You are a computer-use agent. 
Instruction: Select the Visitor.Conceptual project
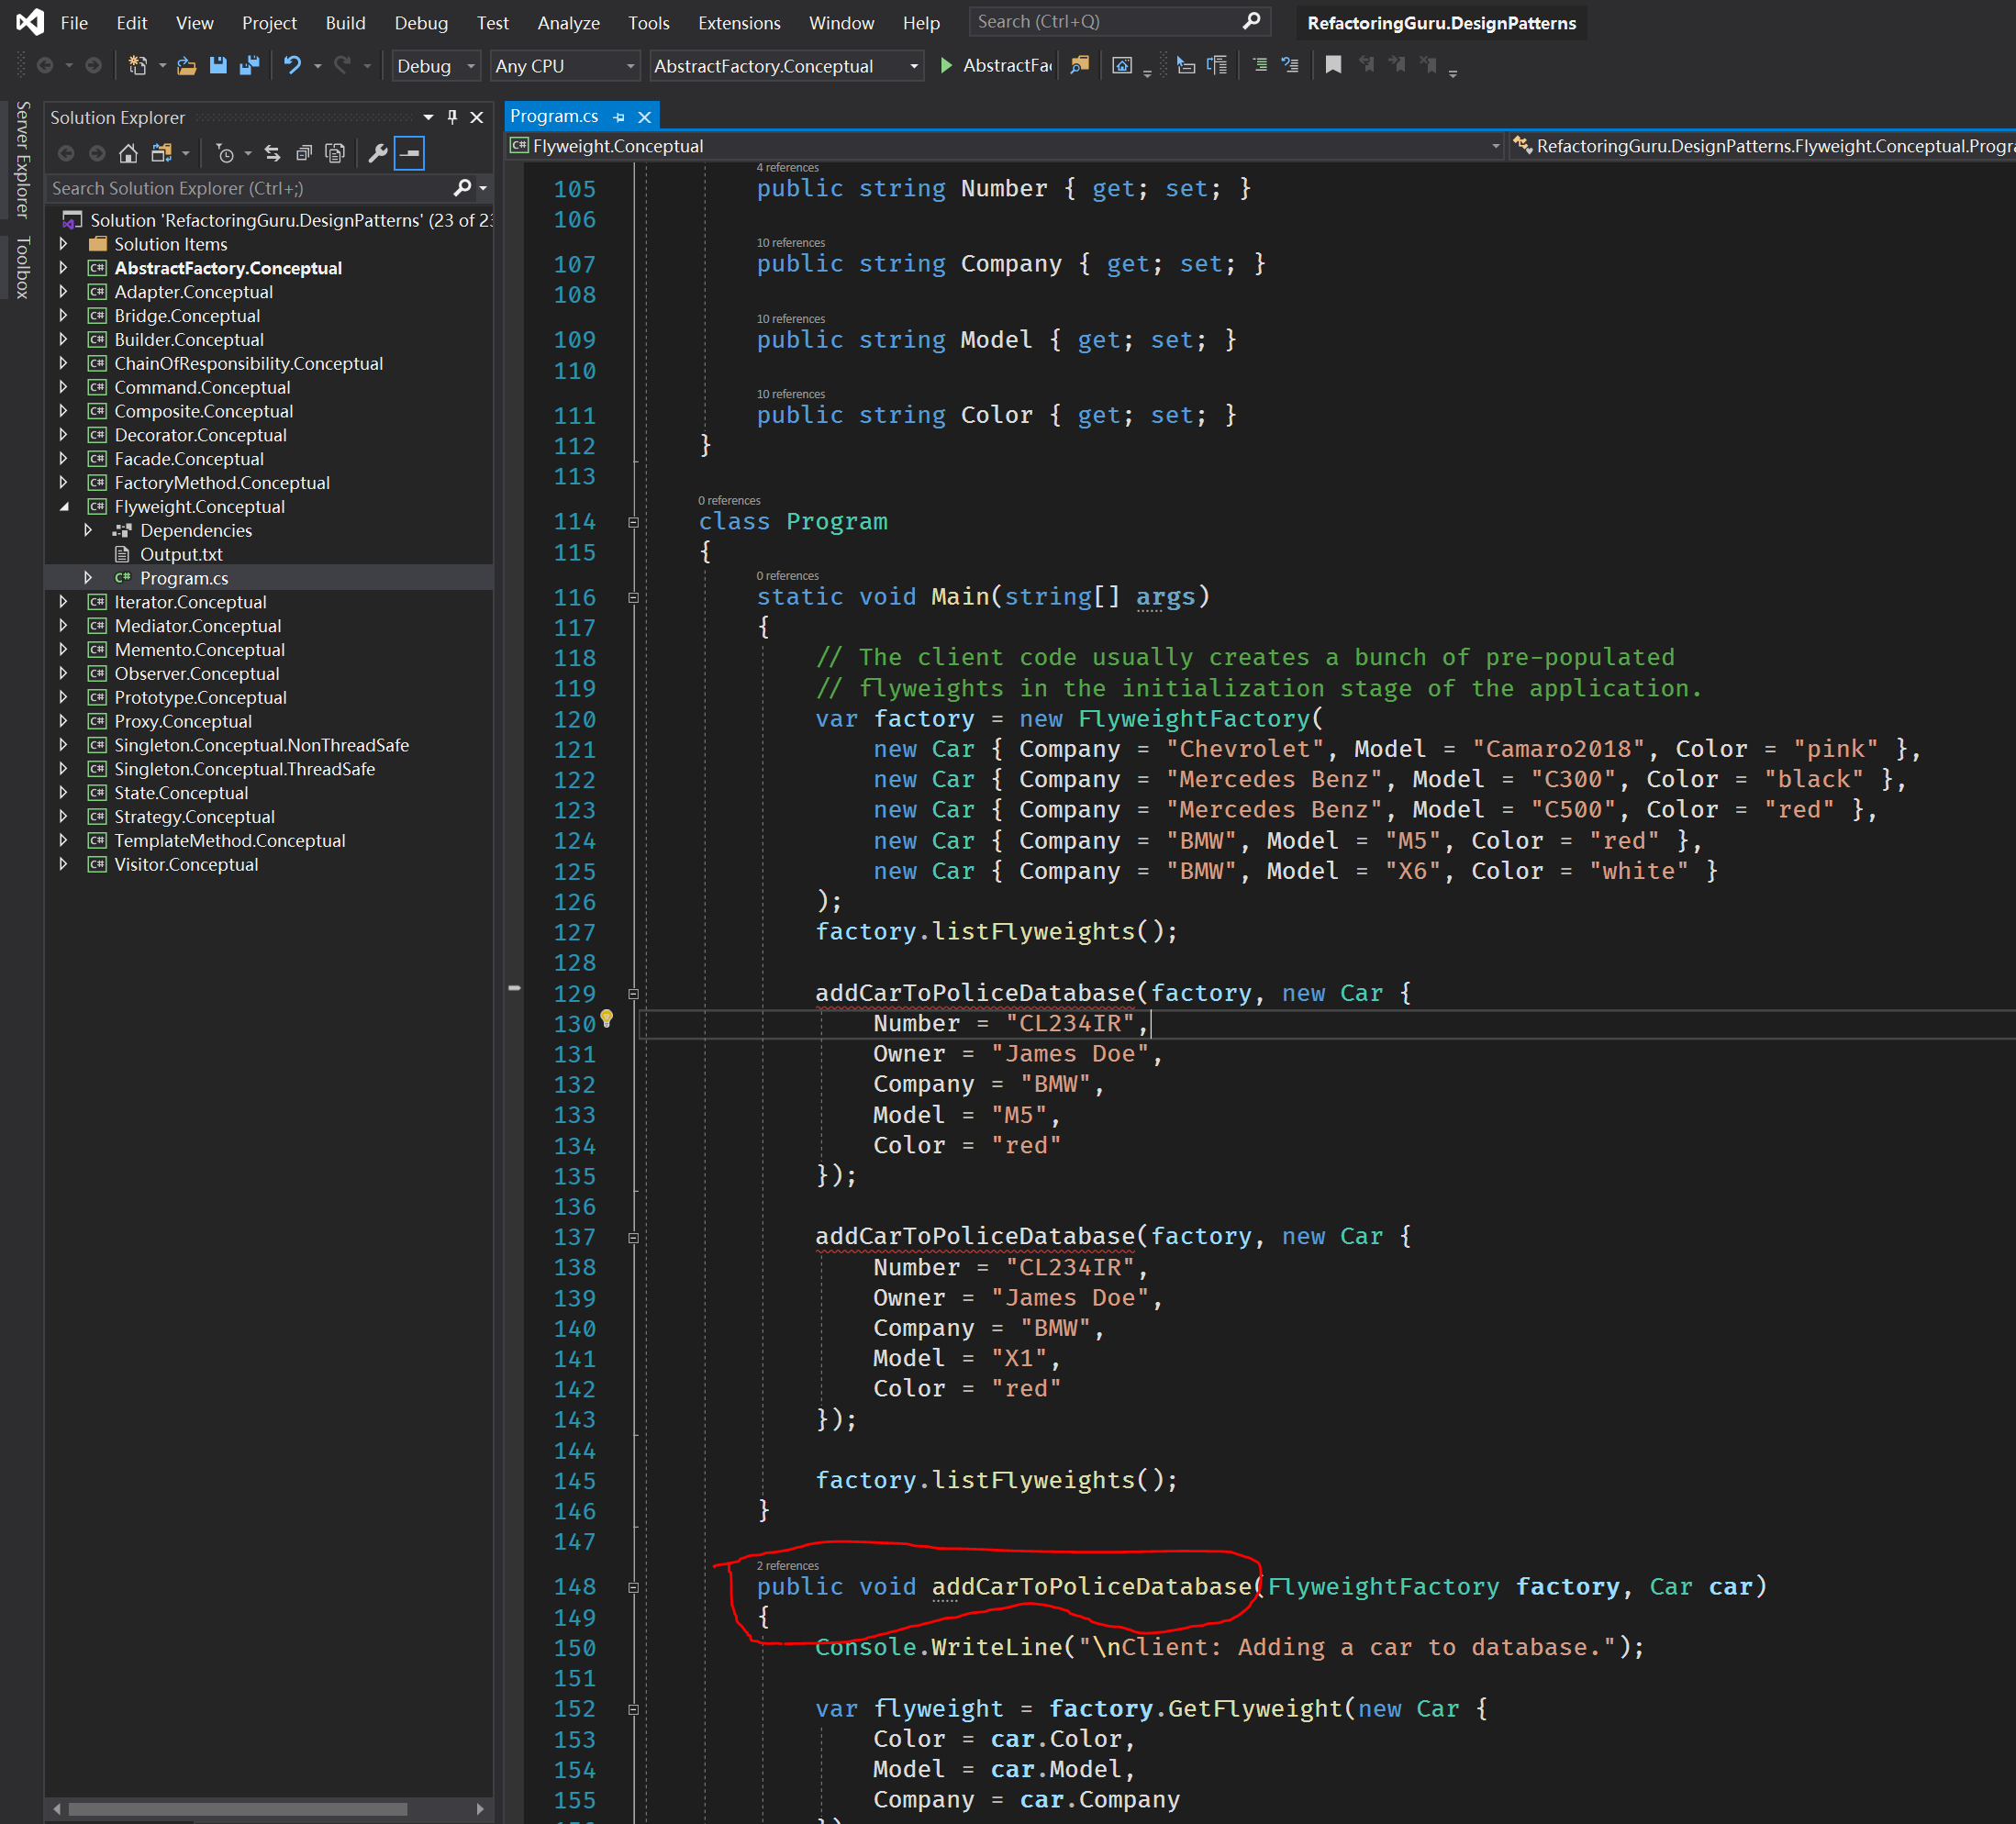186,865
